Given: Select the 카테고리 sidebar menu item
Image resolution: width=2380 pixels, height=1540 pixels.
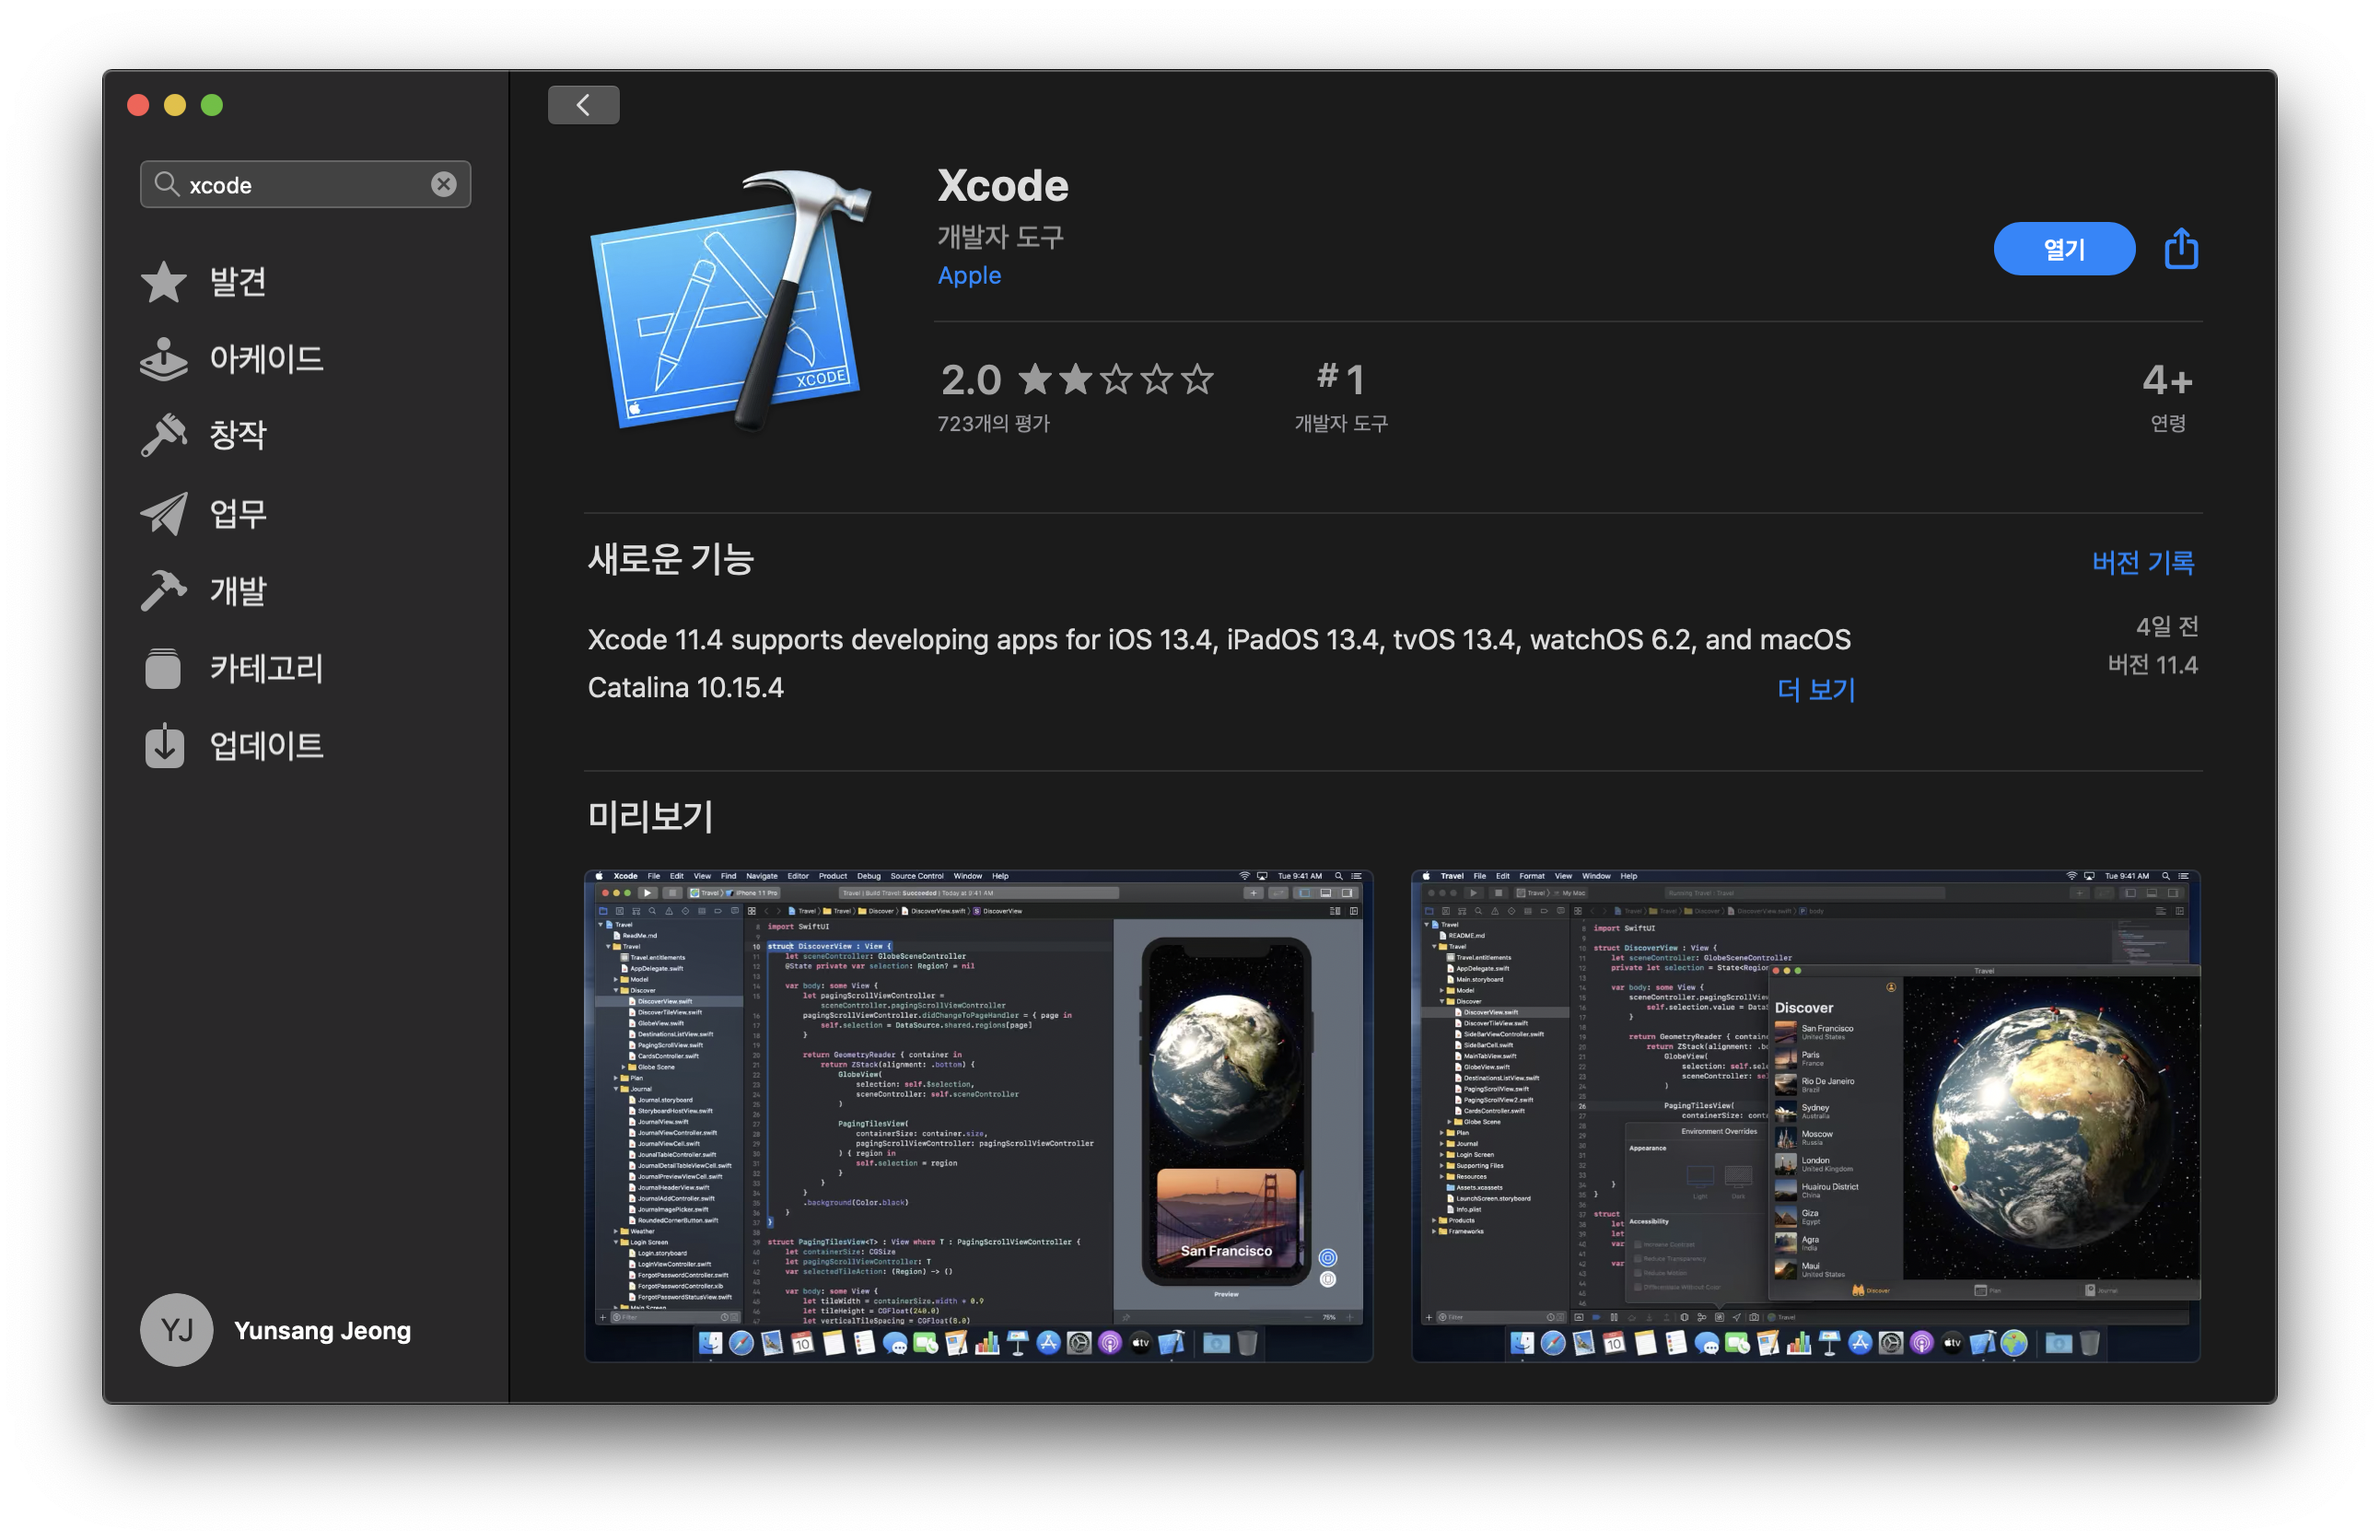Looking at the screenshot, I should [266, 668].
